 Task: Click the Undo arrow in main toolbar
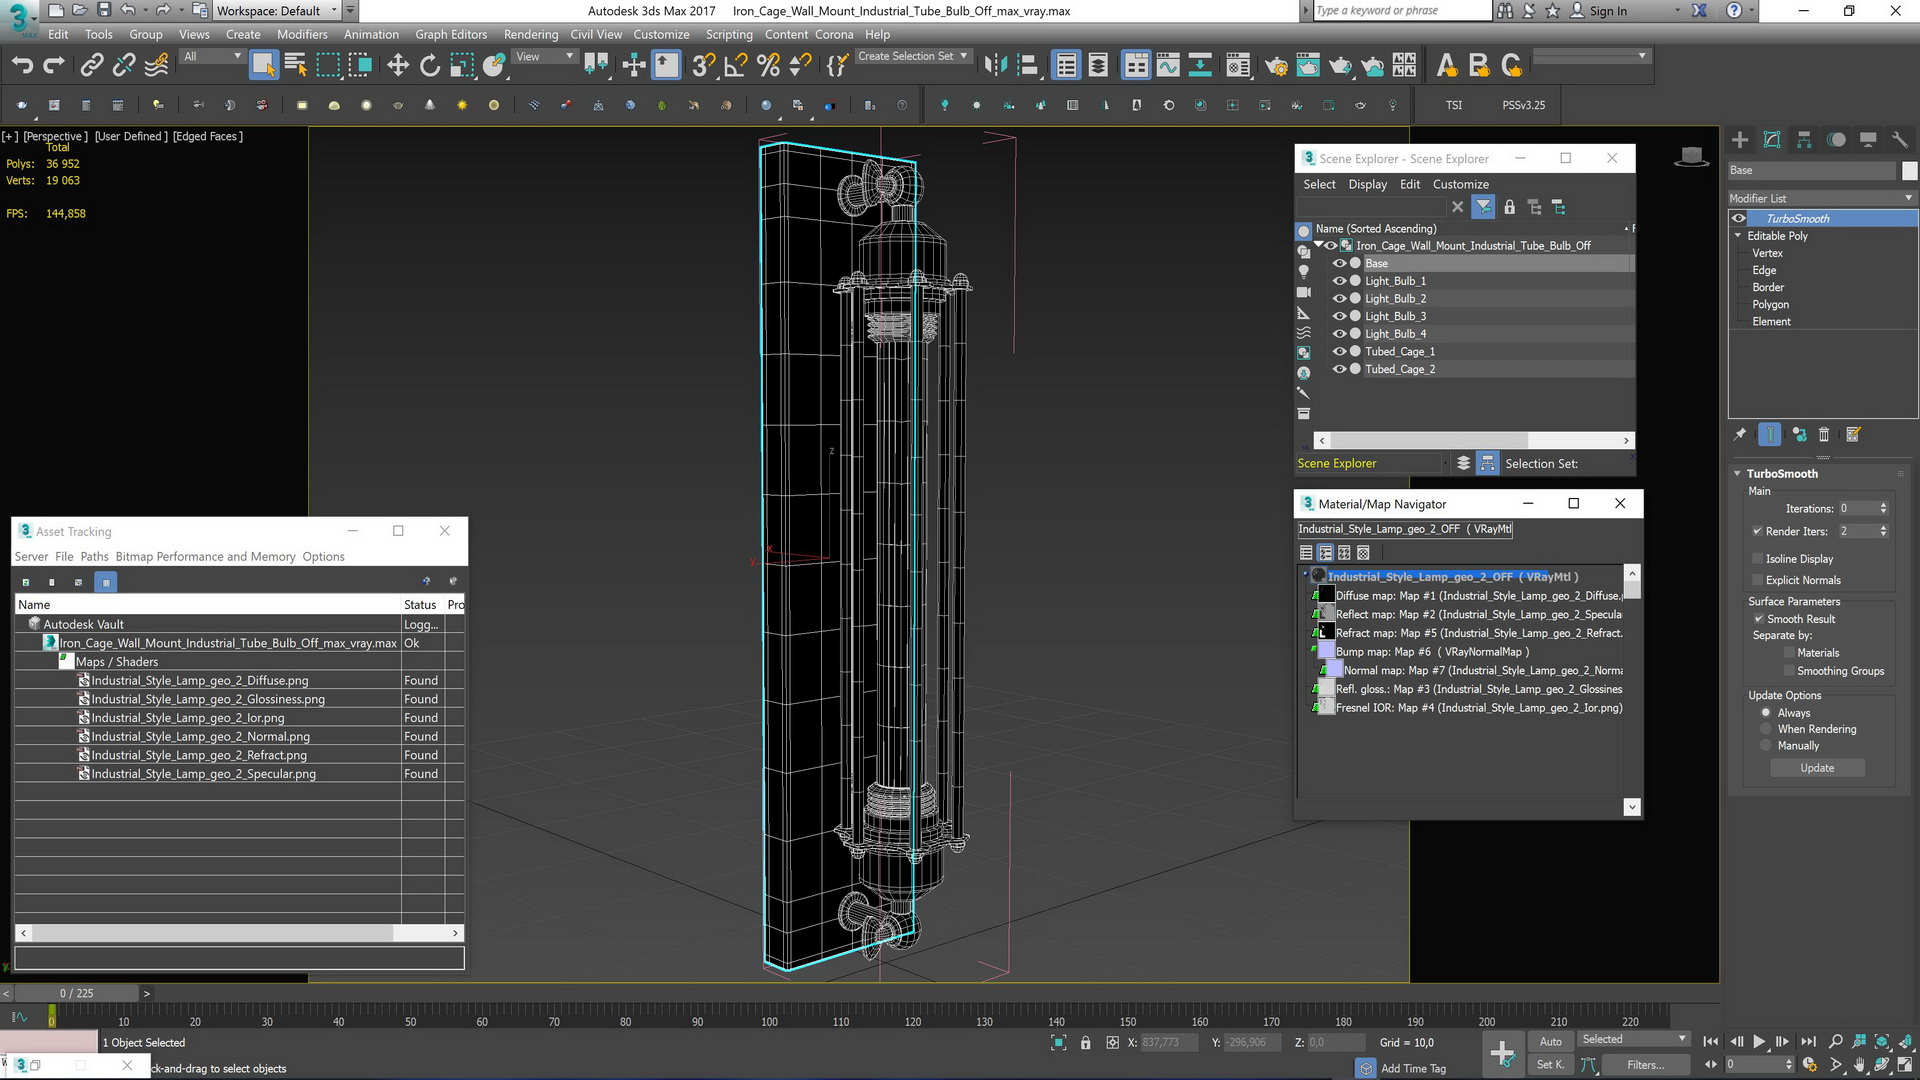(22, 66)
